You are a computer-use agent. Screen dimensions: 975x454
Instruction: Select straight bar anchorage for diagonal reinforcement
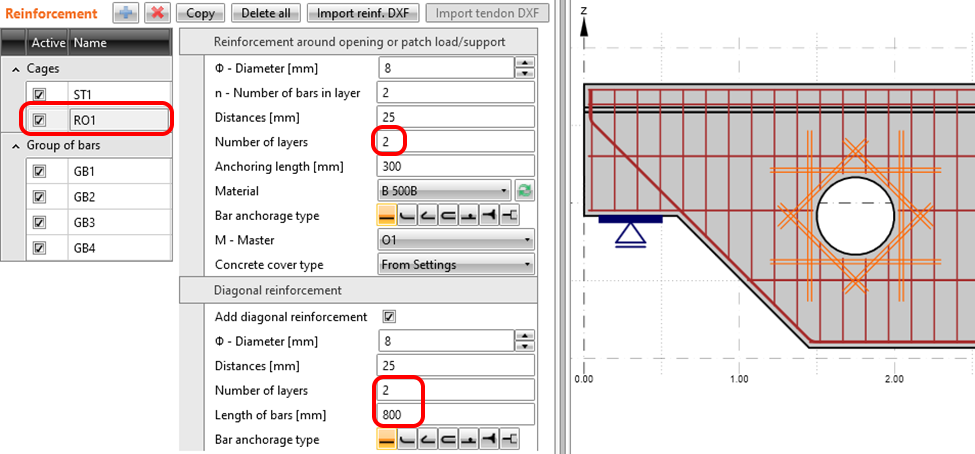click(x=387, y=440)
